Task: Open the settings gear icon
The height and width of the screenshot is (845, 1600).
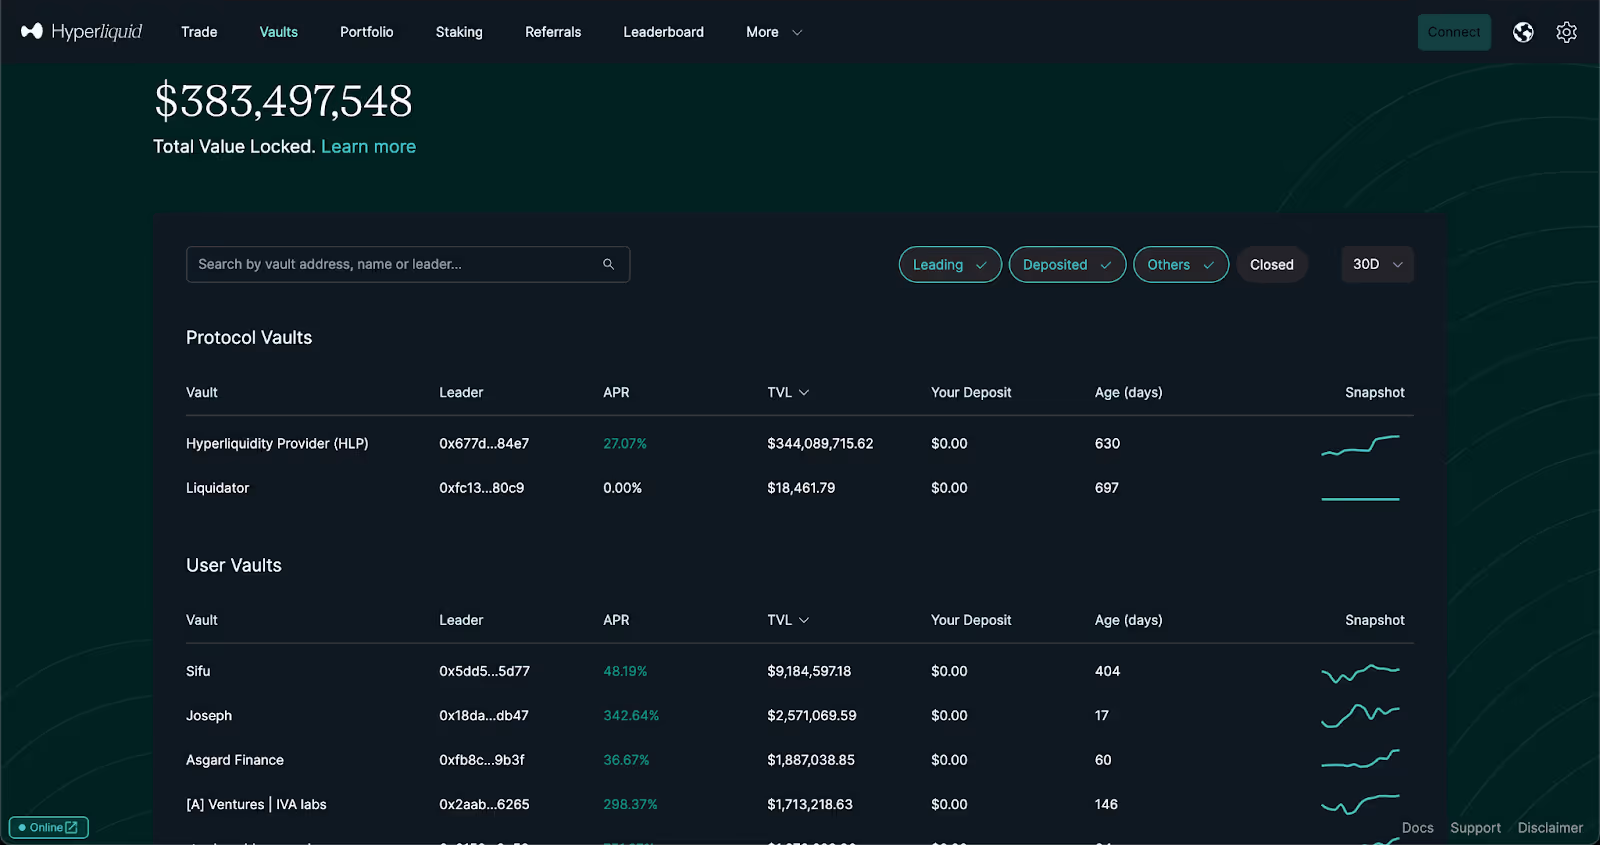Action: [x=1567, y=32]
